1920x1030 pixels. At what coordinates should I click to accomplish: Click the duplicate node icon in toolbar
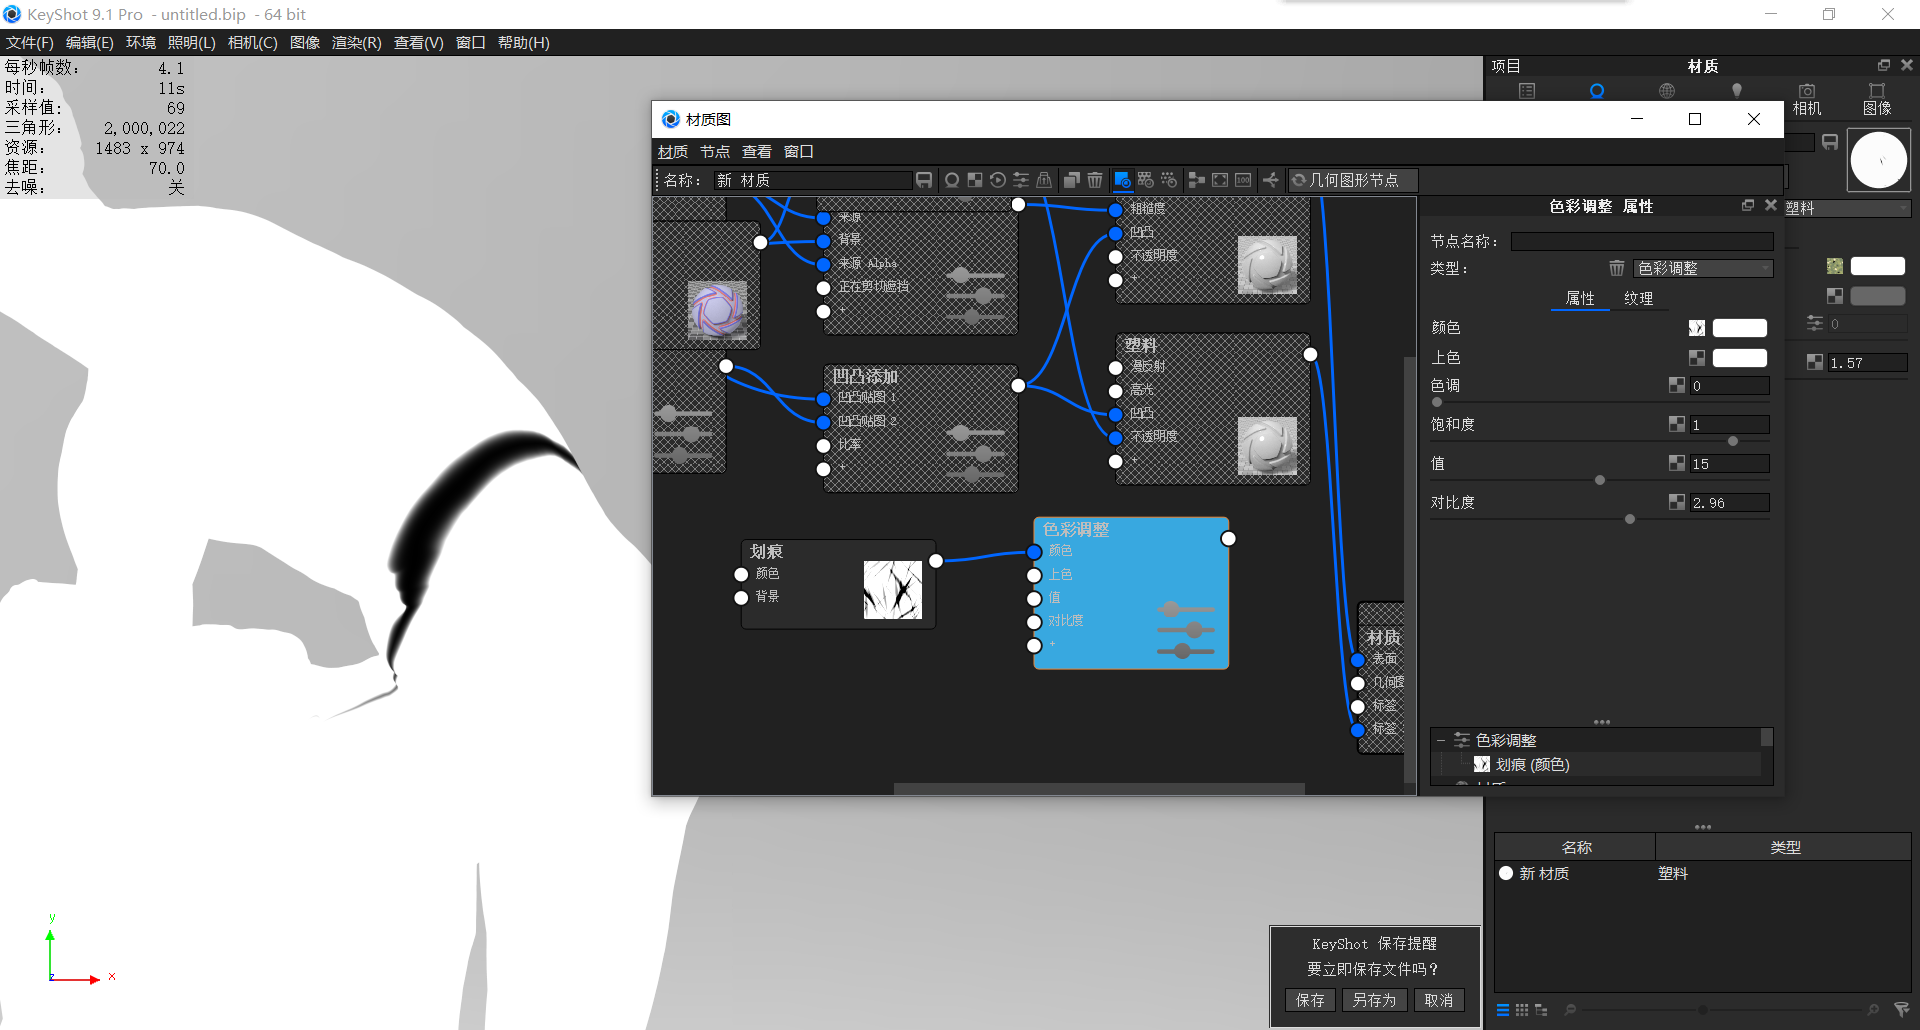click(1071, 180)
